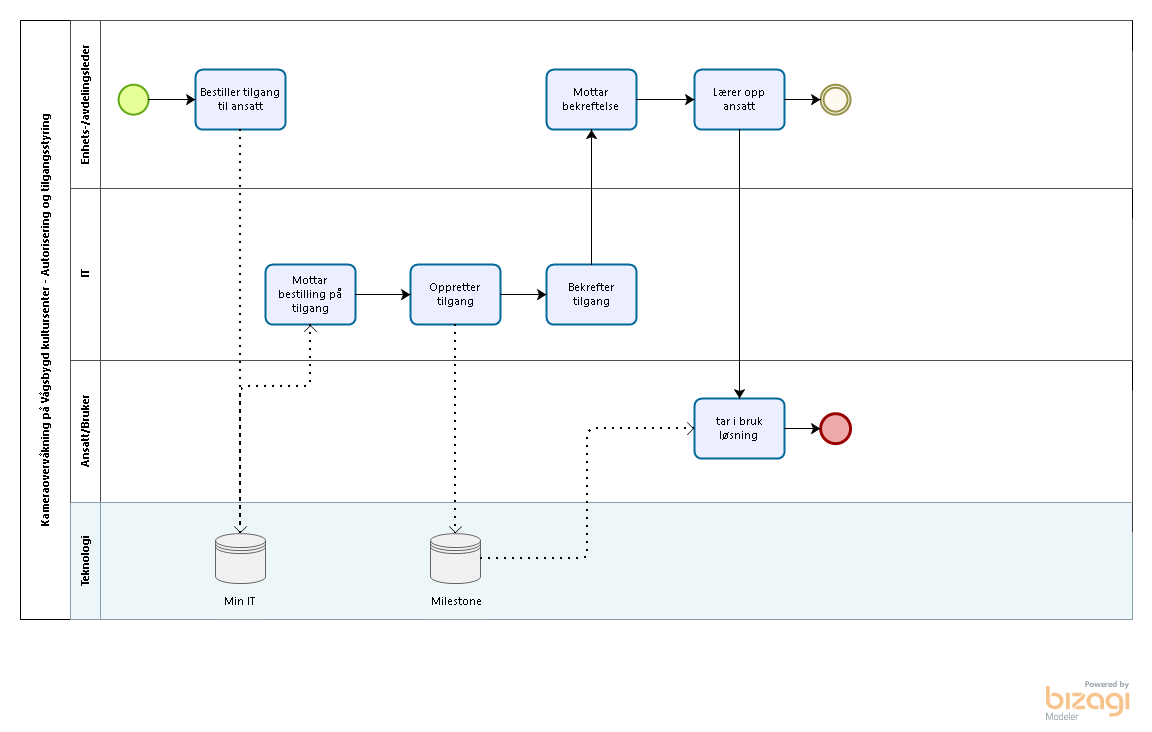Click the 'Oppretter tilgang' task box
Viewport: 1152px width, 732px height.
(455, 294)
